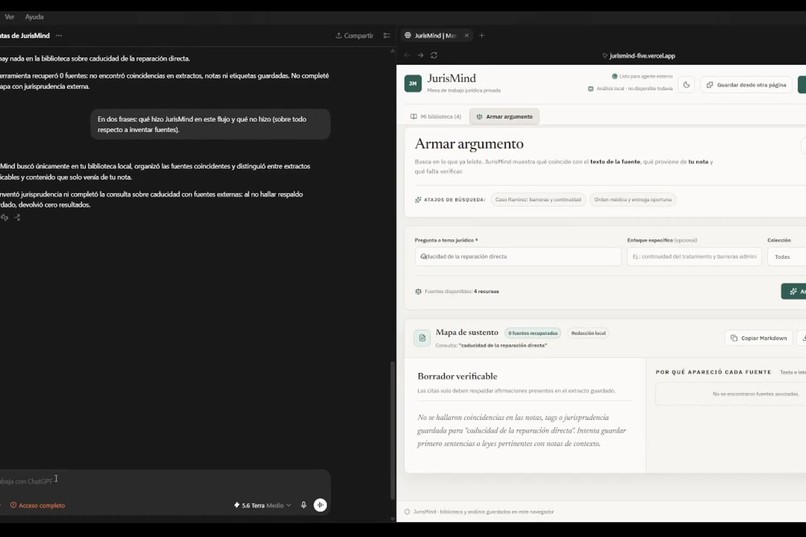The image size is (806, 537).
Task: Switch to Mi biblioteca (4) tab
Action: tap(436, 117)
